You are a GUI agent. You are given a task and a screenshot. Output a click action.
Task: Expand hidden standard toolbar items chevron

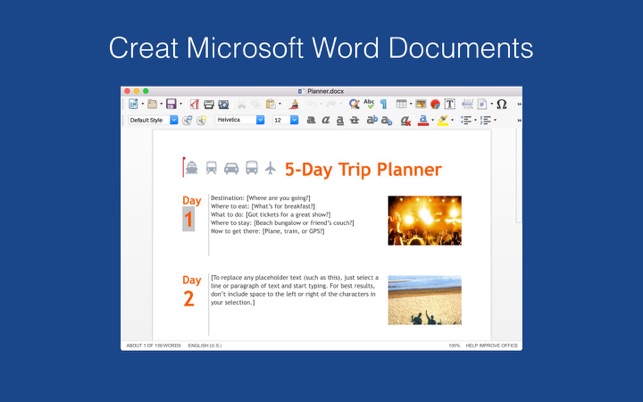519,104
